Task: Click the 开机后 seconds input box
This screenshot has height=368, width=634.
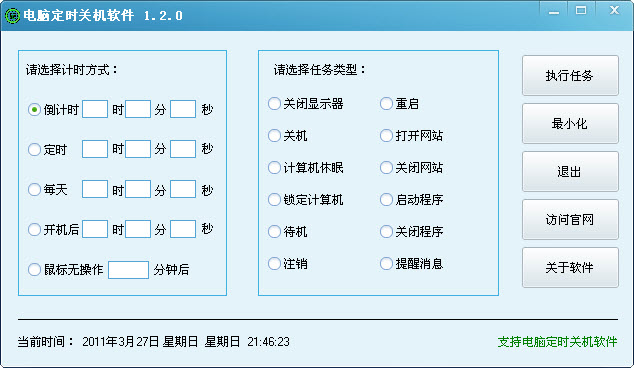Action: [x=183, y=229]
